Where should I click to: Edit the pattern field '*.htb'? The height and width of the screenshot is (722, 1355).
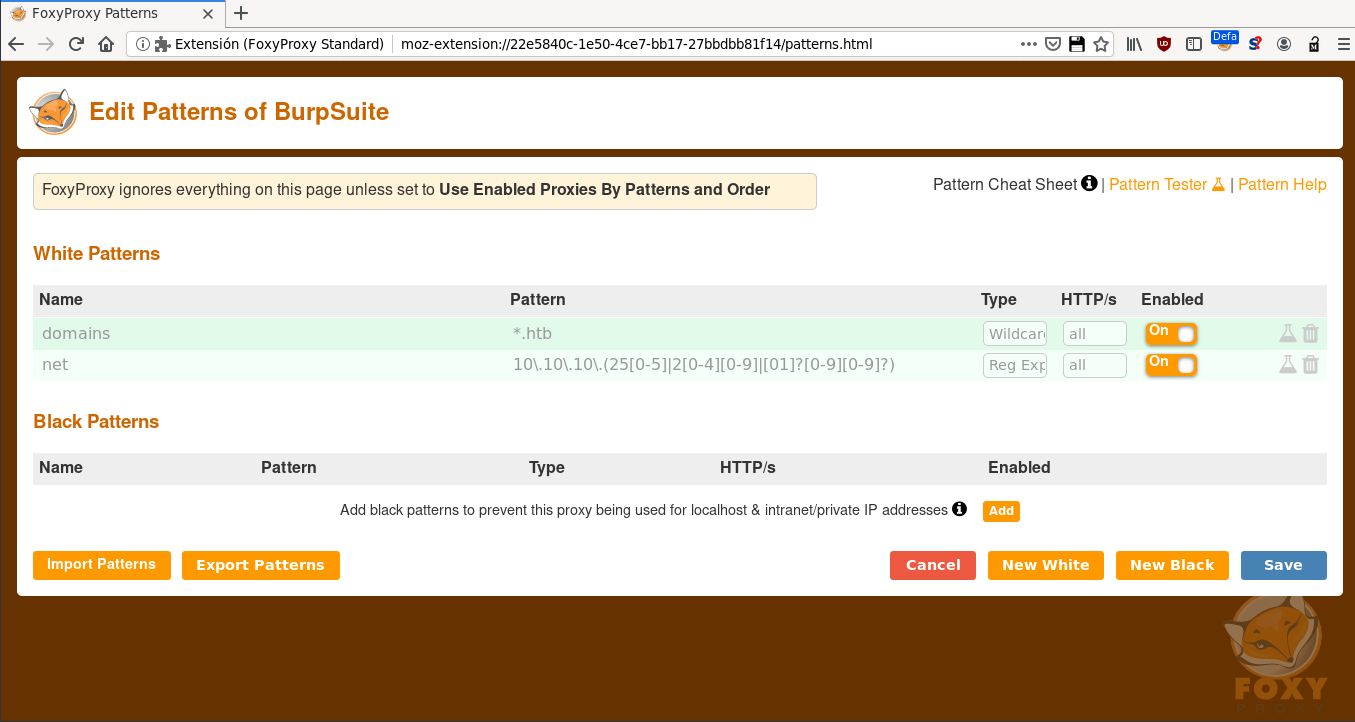pos(740,334)
